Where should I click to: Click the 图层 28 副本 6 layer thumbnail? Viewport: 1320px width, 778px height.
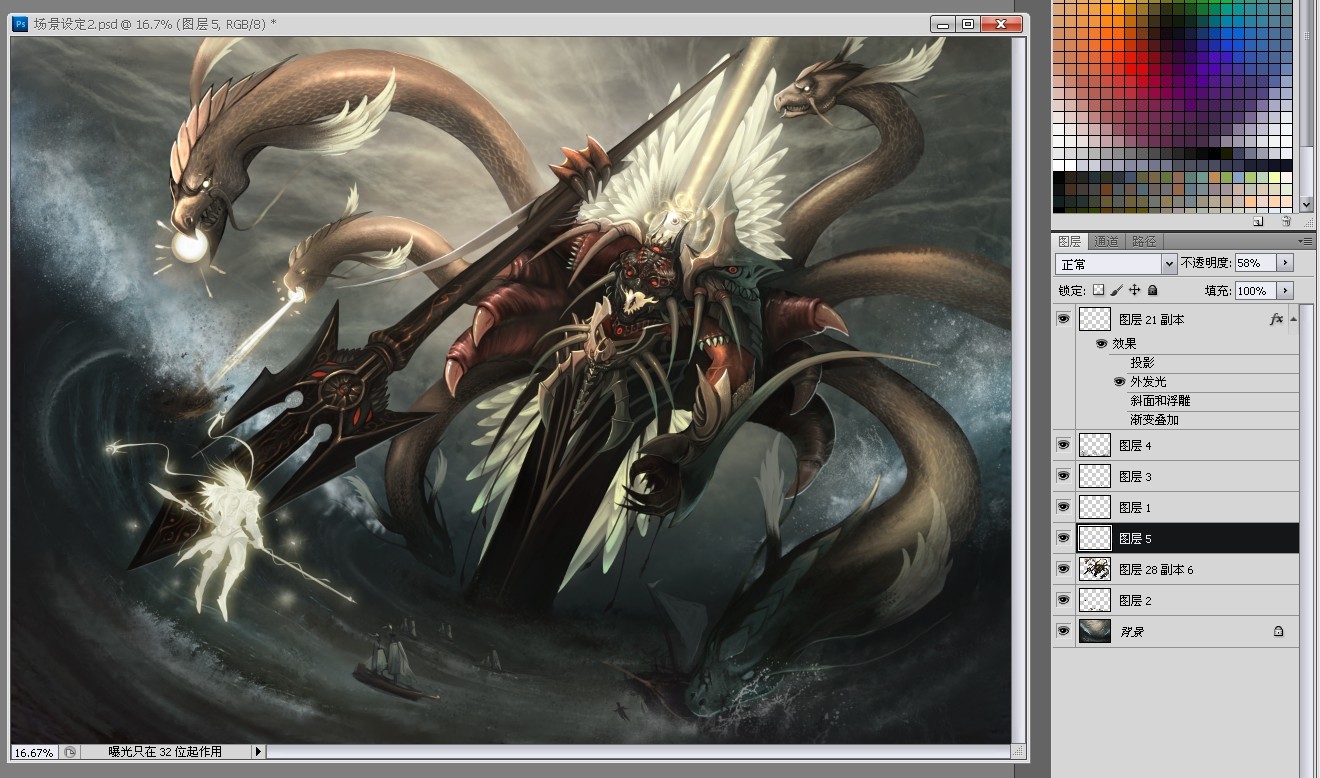pos(1096,569)
